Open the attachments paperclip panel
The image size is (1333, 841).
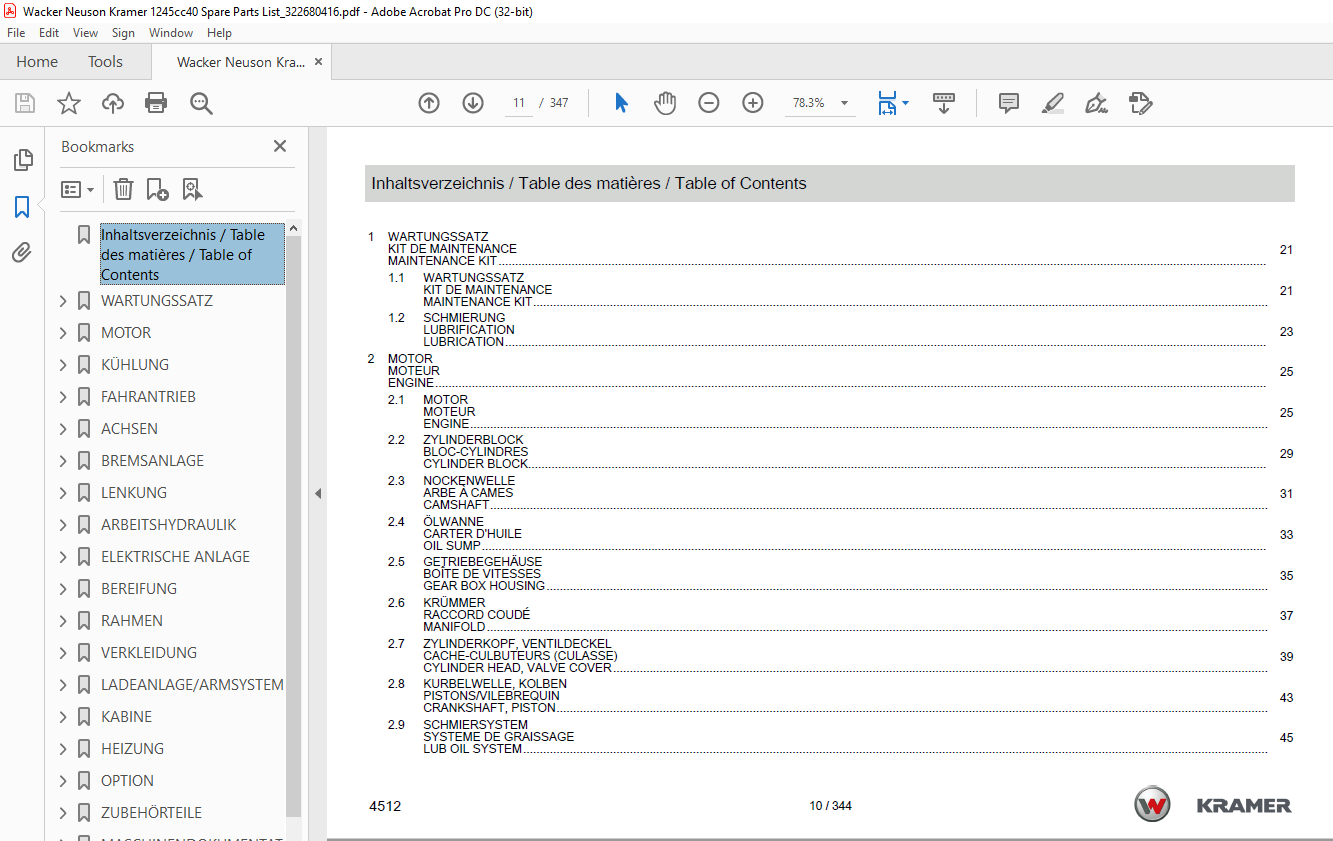click(22, 253)
